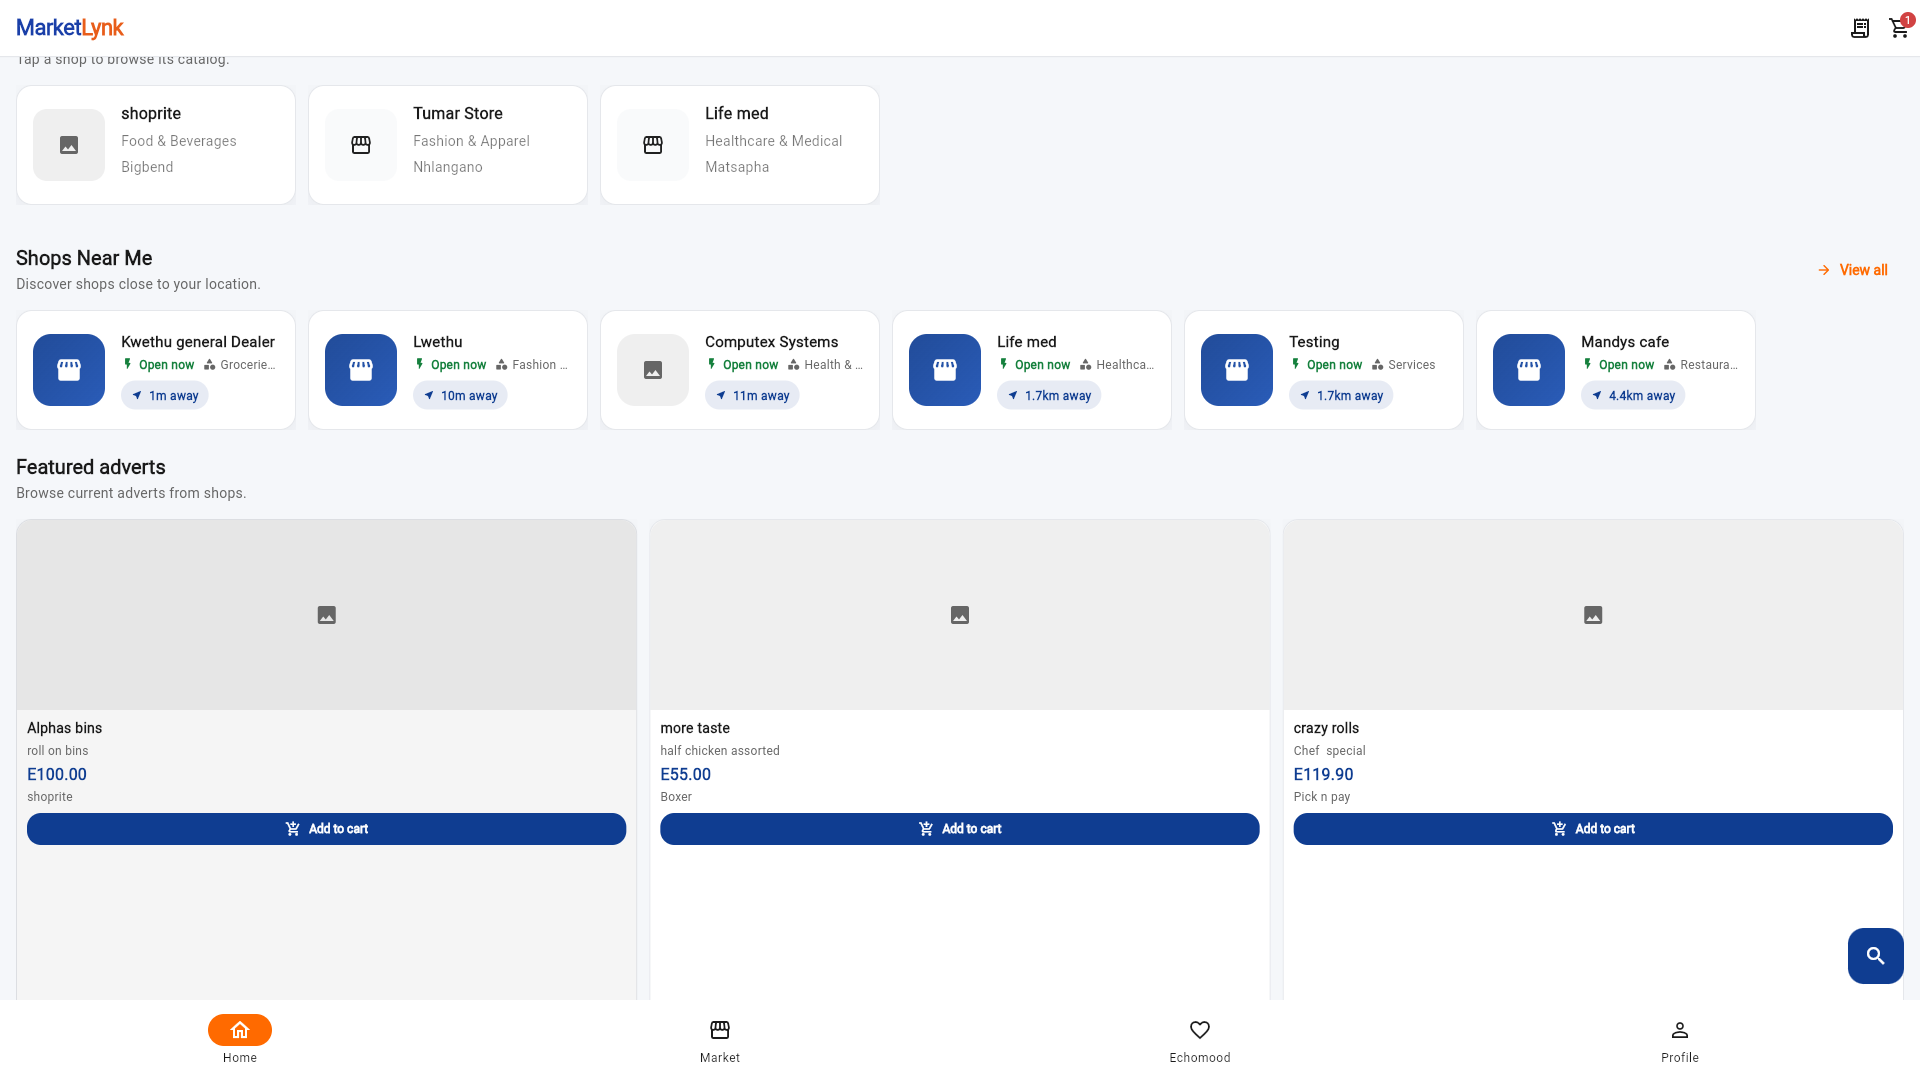
Task: Click Life med blue store icon near me
Action: tap(945, 370)
